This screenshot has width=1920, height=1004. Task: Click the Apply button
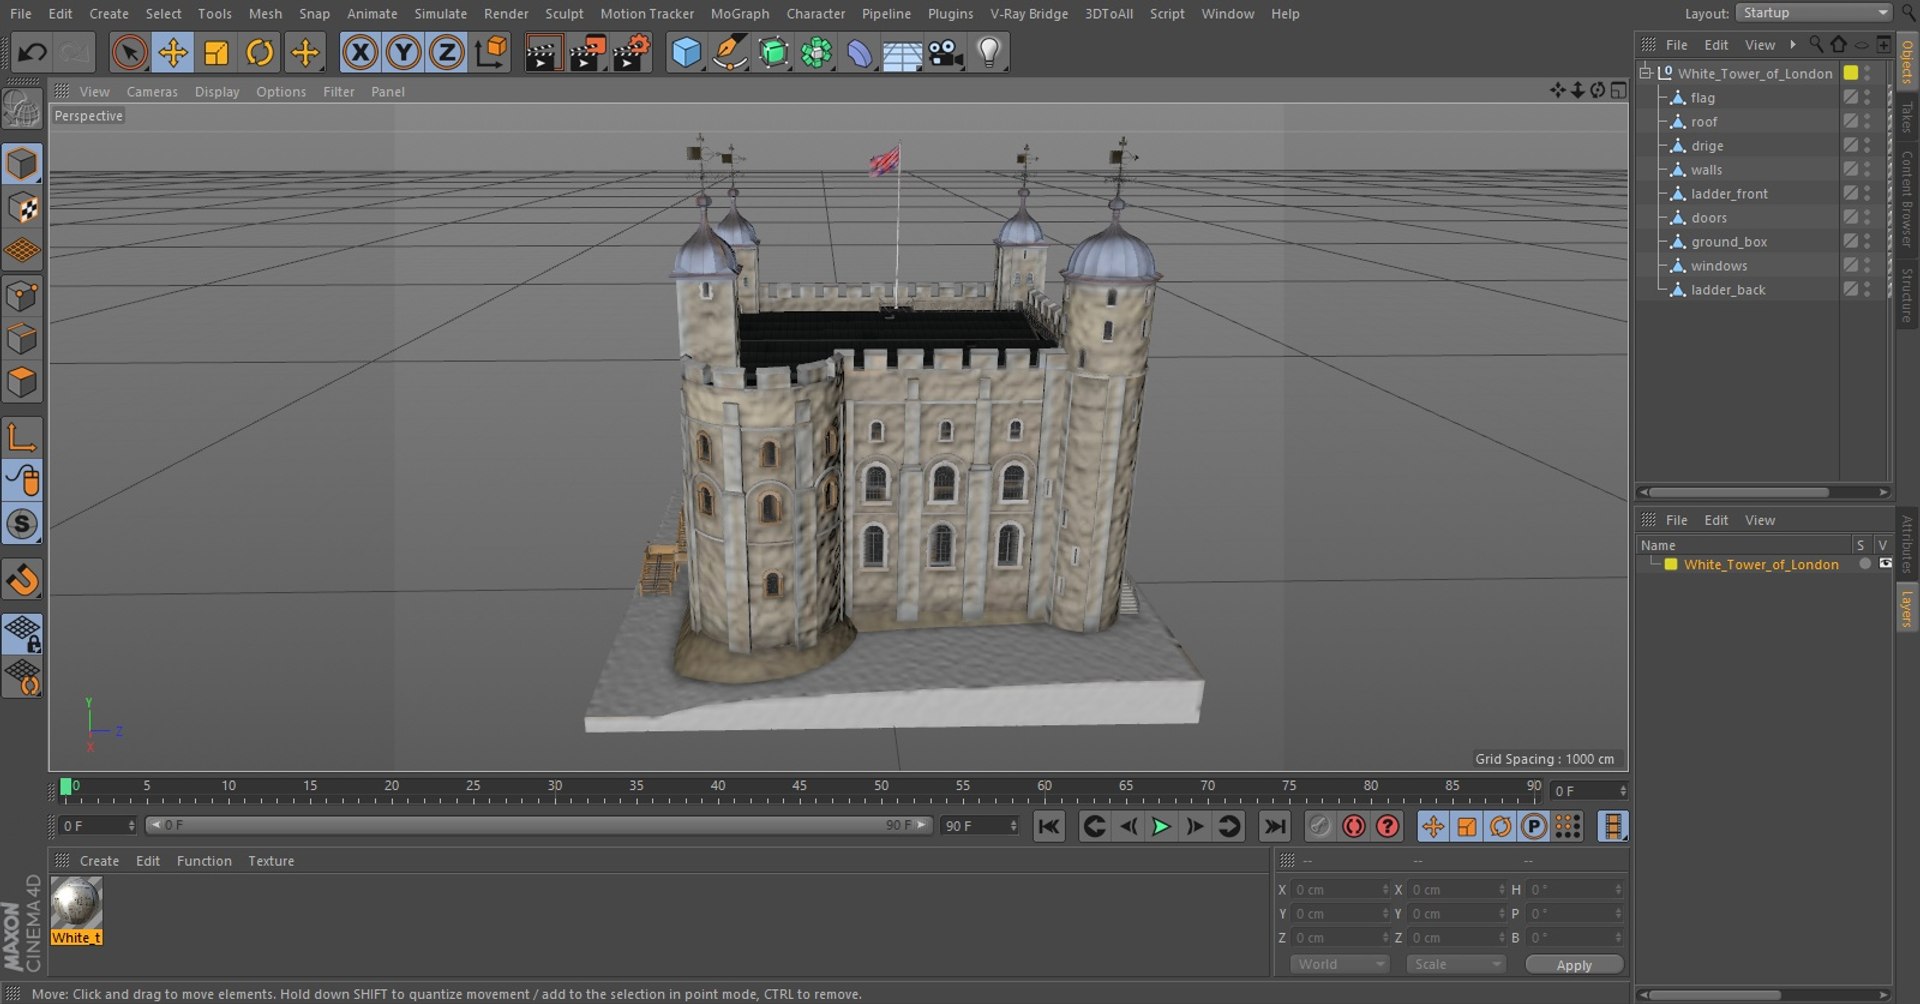pos(1574,965)
